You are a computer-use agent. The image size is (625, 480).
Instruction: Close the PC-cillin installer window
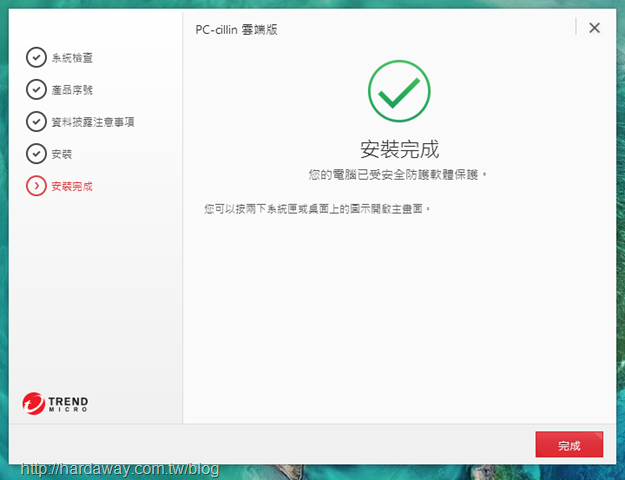click(594, 28)
